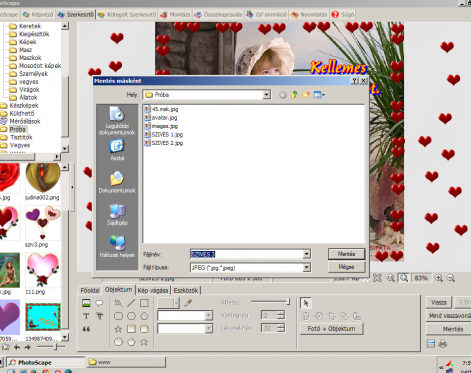Click Mentés button in the save dialog
This screenshot has width=471, height=373.
coord(346,254)
